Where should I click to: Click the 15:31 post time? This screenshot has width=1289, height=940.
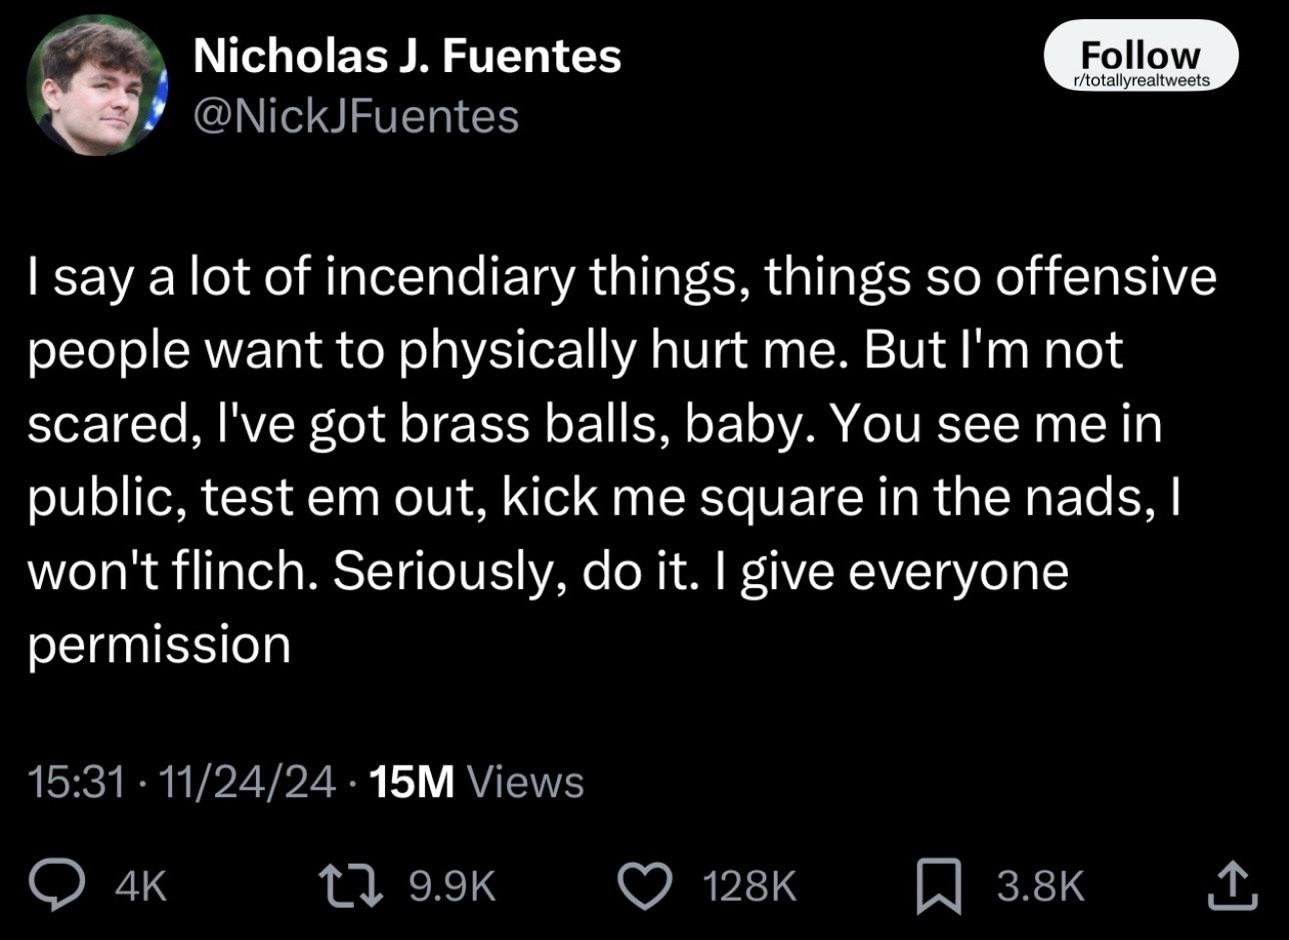(75, 782)
